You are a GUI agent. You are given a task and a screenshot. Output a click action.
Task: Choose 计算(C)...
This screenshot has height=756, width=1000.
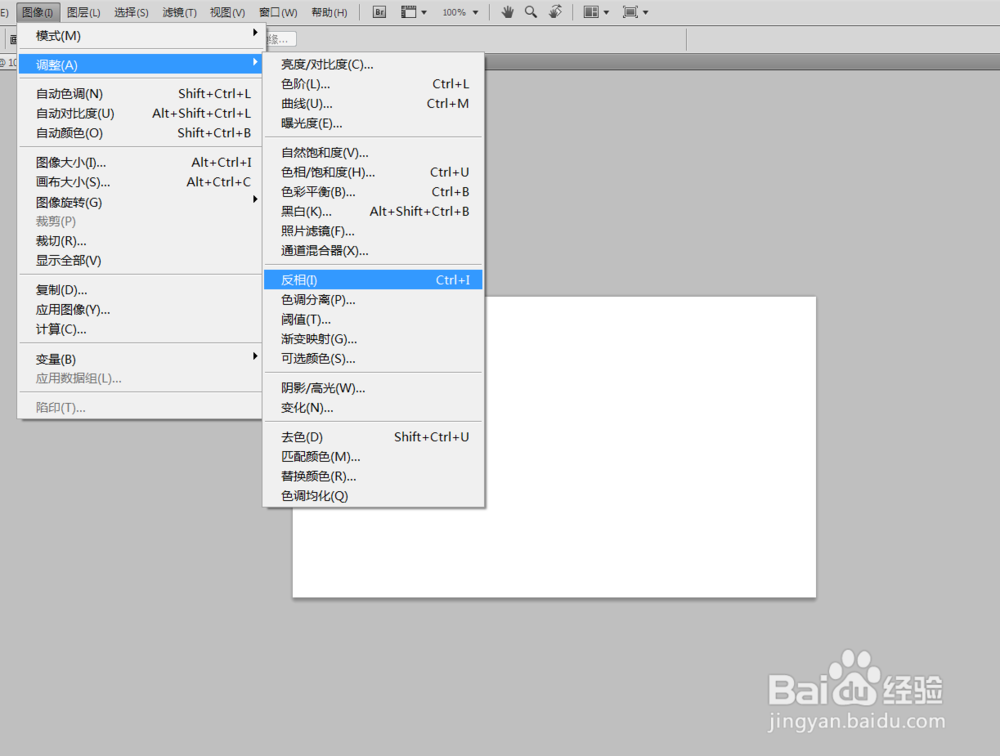140,330
